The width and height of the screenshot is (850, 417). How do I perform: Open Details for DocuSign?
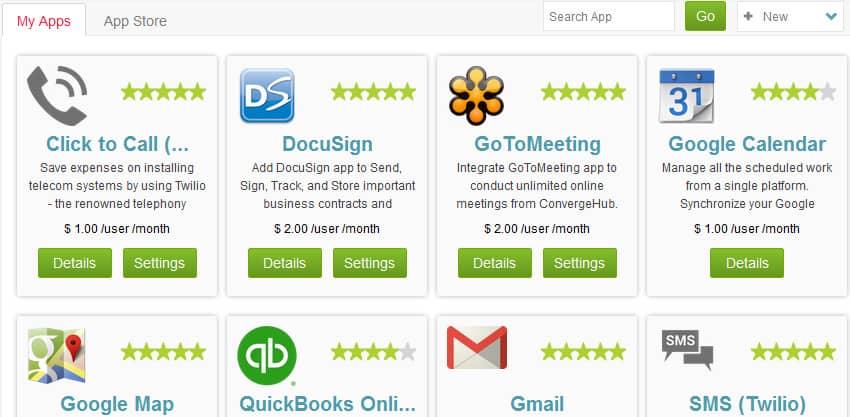pyautogui.click(x=285, y=263)
